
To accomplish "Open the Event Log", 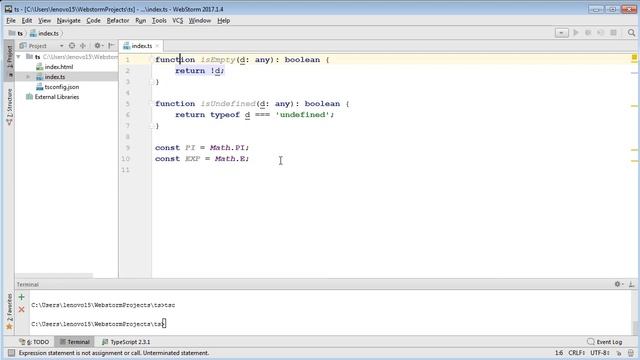I will 604,342.
